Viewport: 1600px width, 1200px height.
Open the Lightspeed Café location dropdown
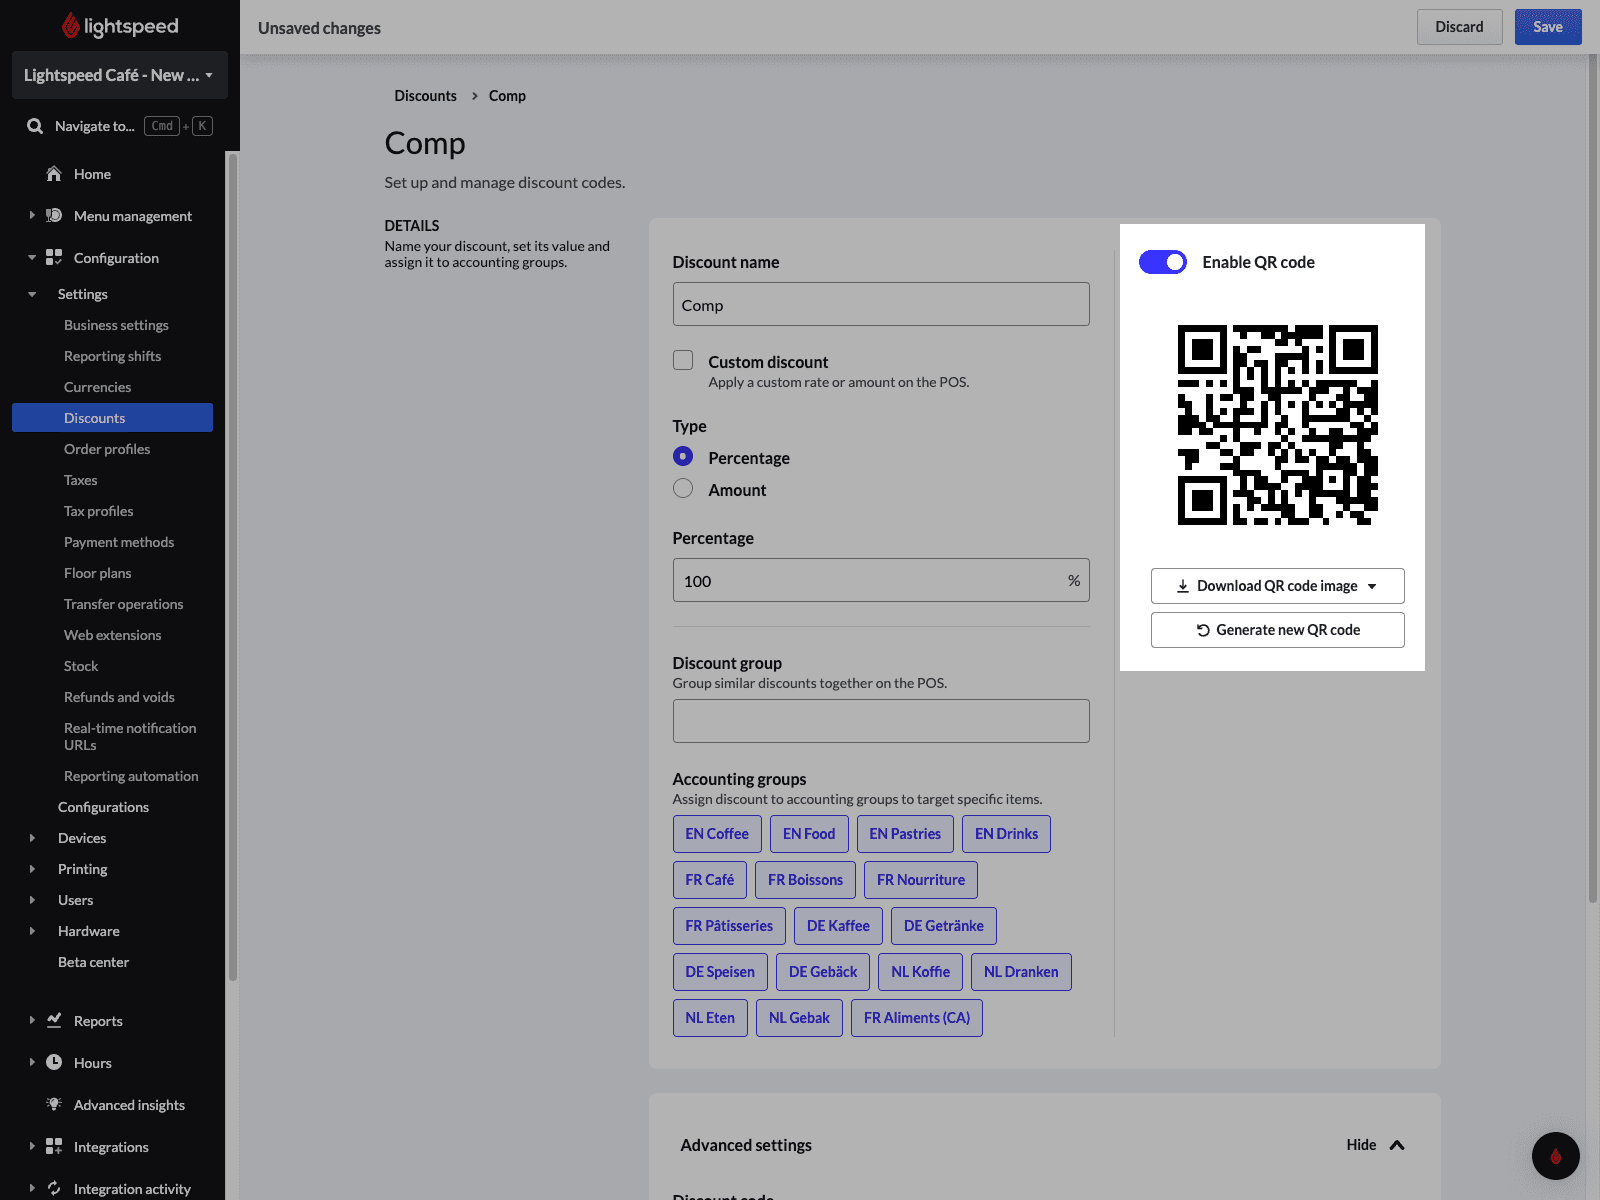[119, 75]
